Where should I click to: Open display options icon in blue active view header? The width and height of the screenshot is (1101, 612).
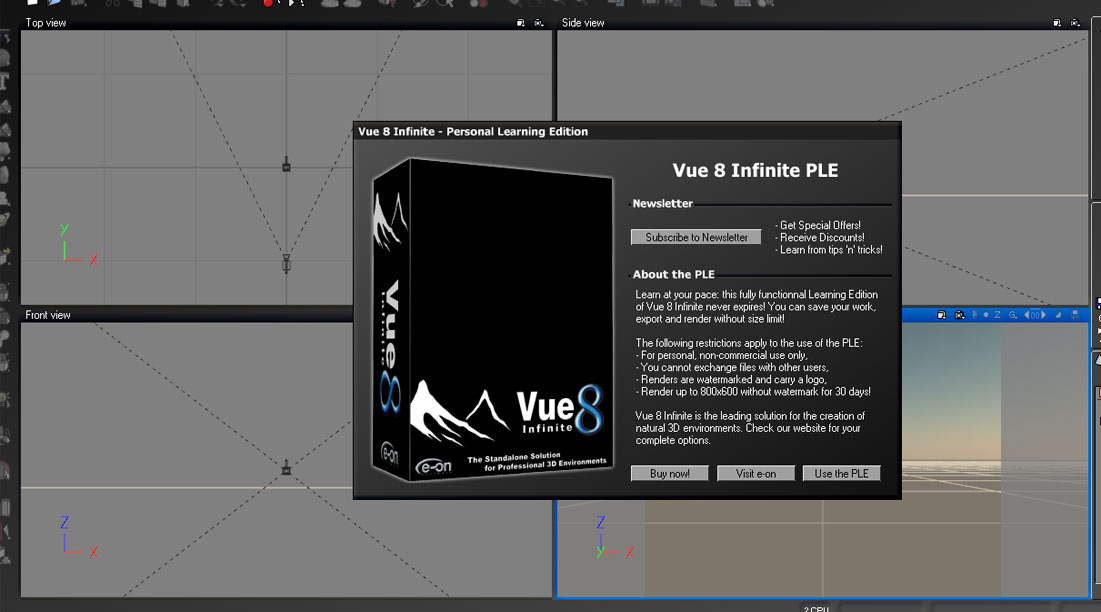pyautogui.click(x=942, y=315)
